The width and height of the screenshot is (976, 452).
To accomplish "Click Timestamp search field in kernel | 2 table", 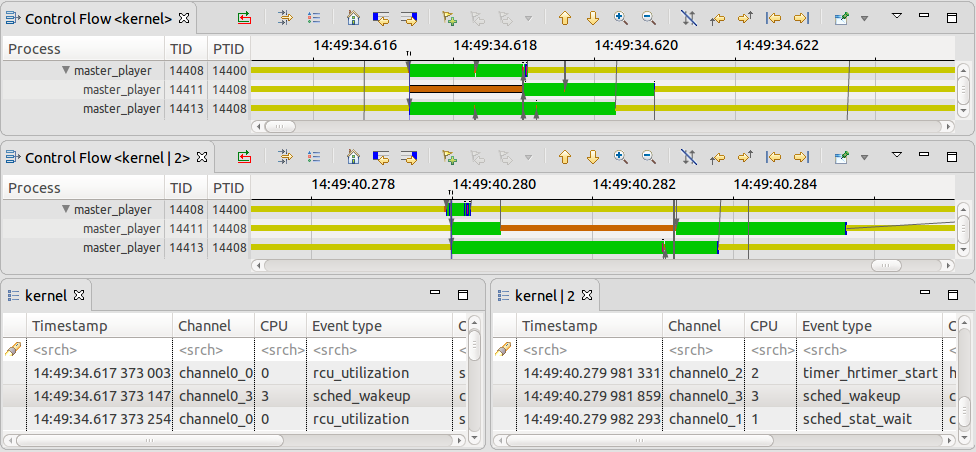I will (x=588, y=350).
